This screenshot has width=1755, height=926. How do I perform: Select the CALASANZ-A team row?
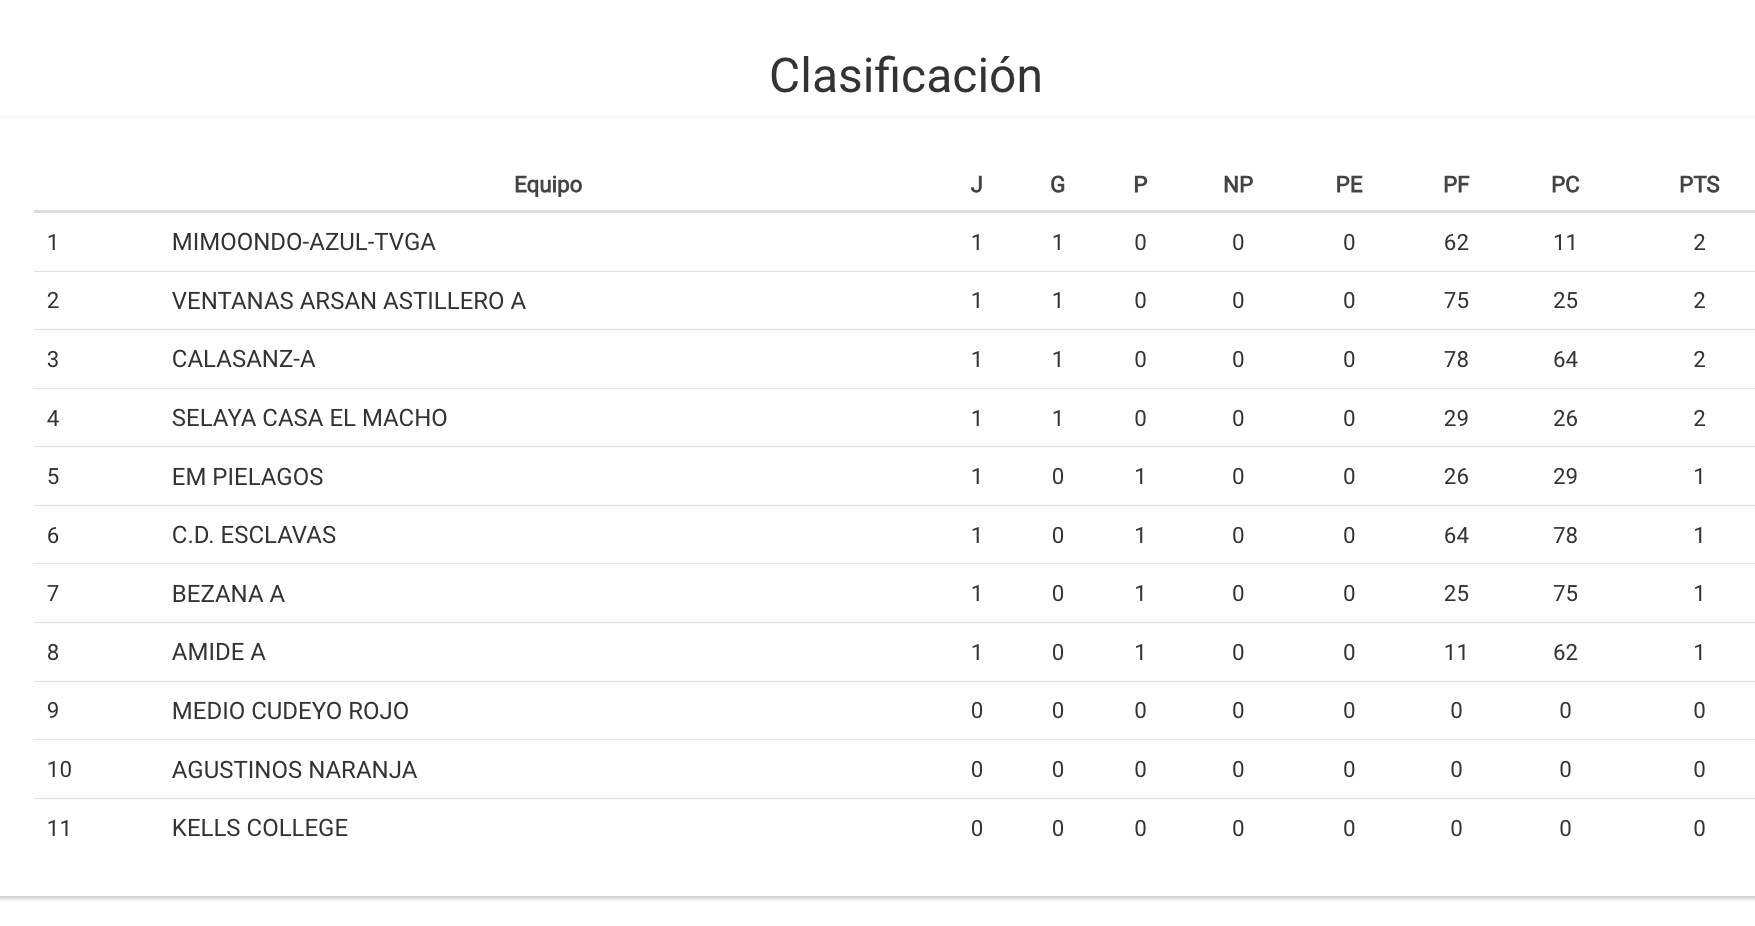(243, 359)
